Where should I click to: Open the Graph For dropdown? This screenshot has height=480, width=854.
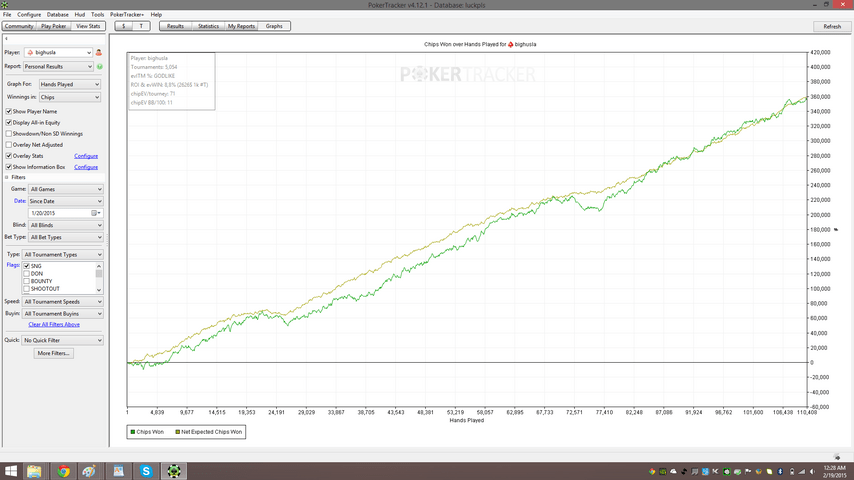tap(70, 84)
